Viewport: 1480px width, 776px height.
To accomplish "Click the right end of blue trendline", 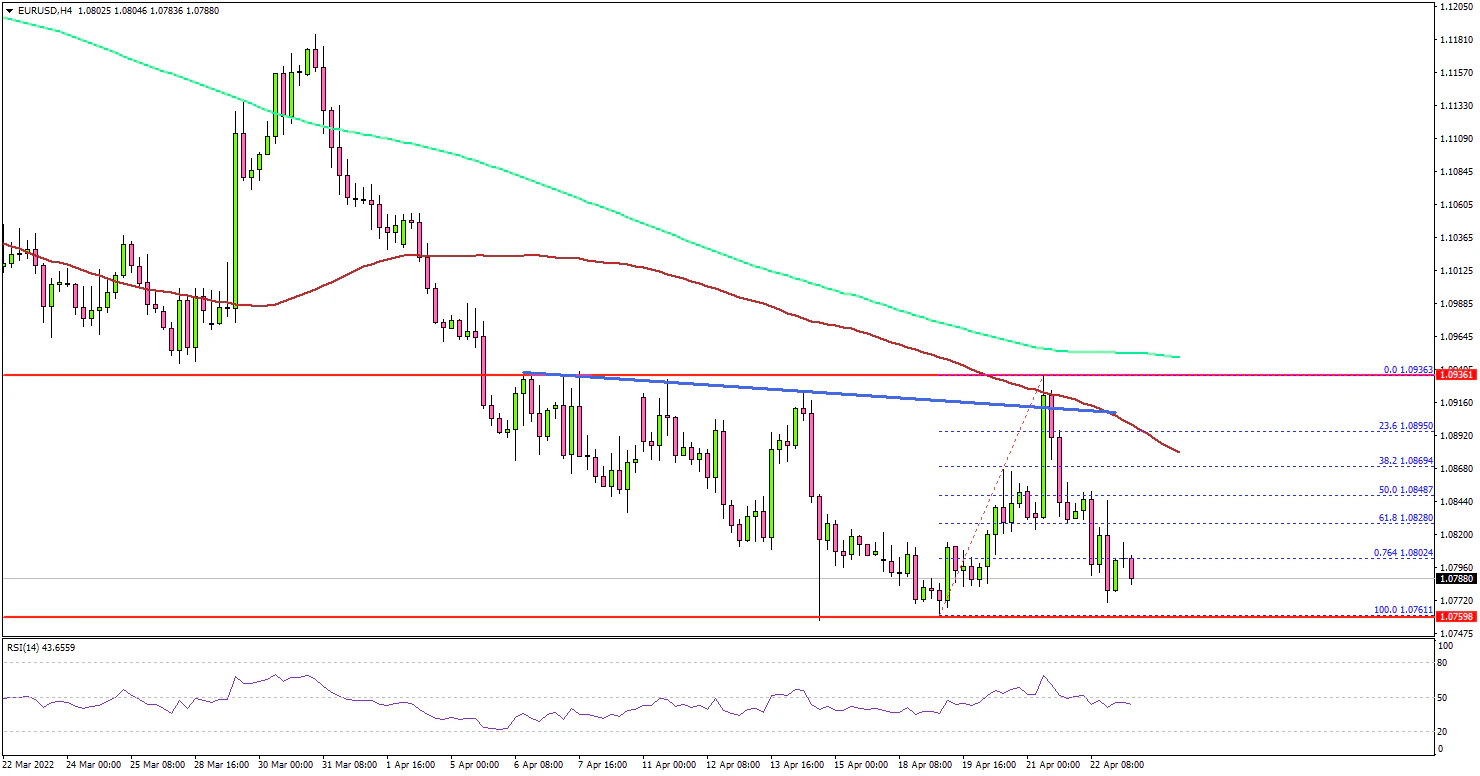I will point(1115,412).
